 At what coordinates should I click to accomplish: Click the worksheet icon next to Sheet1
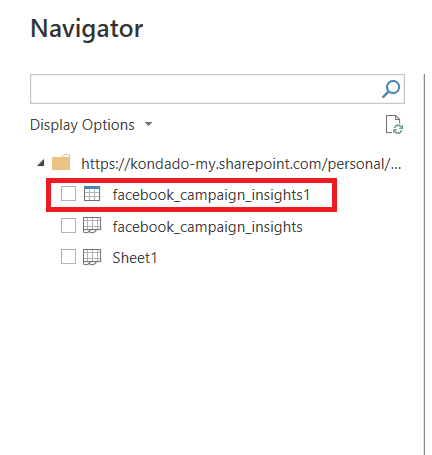point(92,257)
